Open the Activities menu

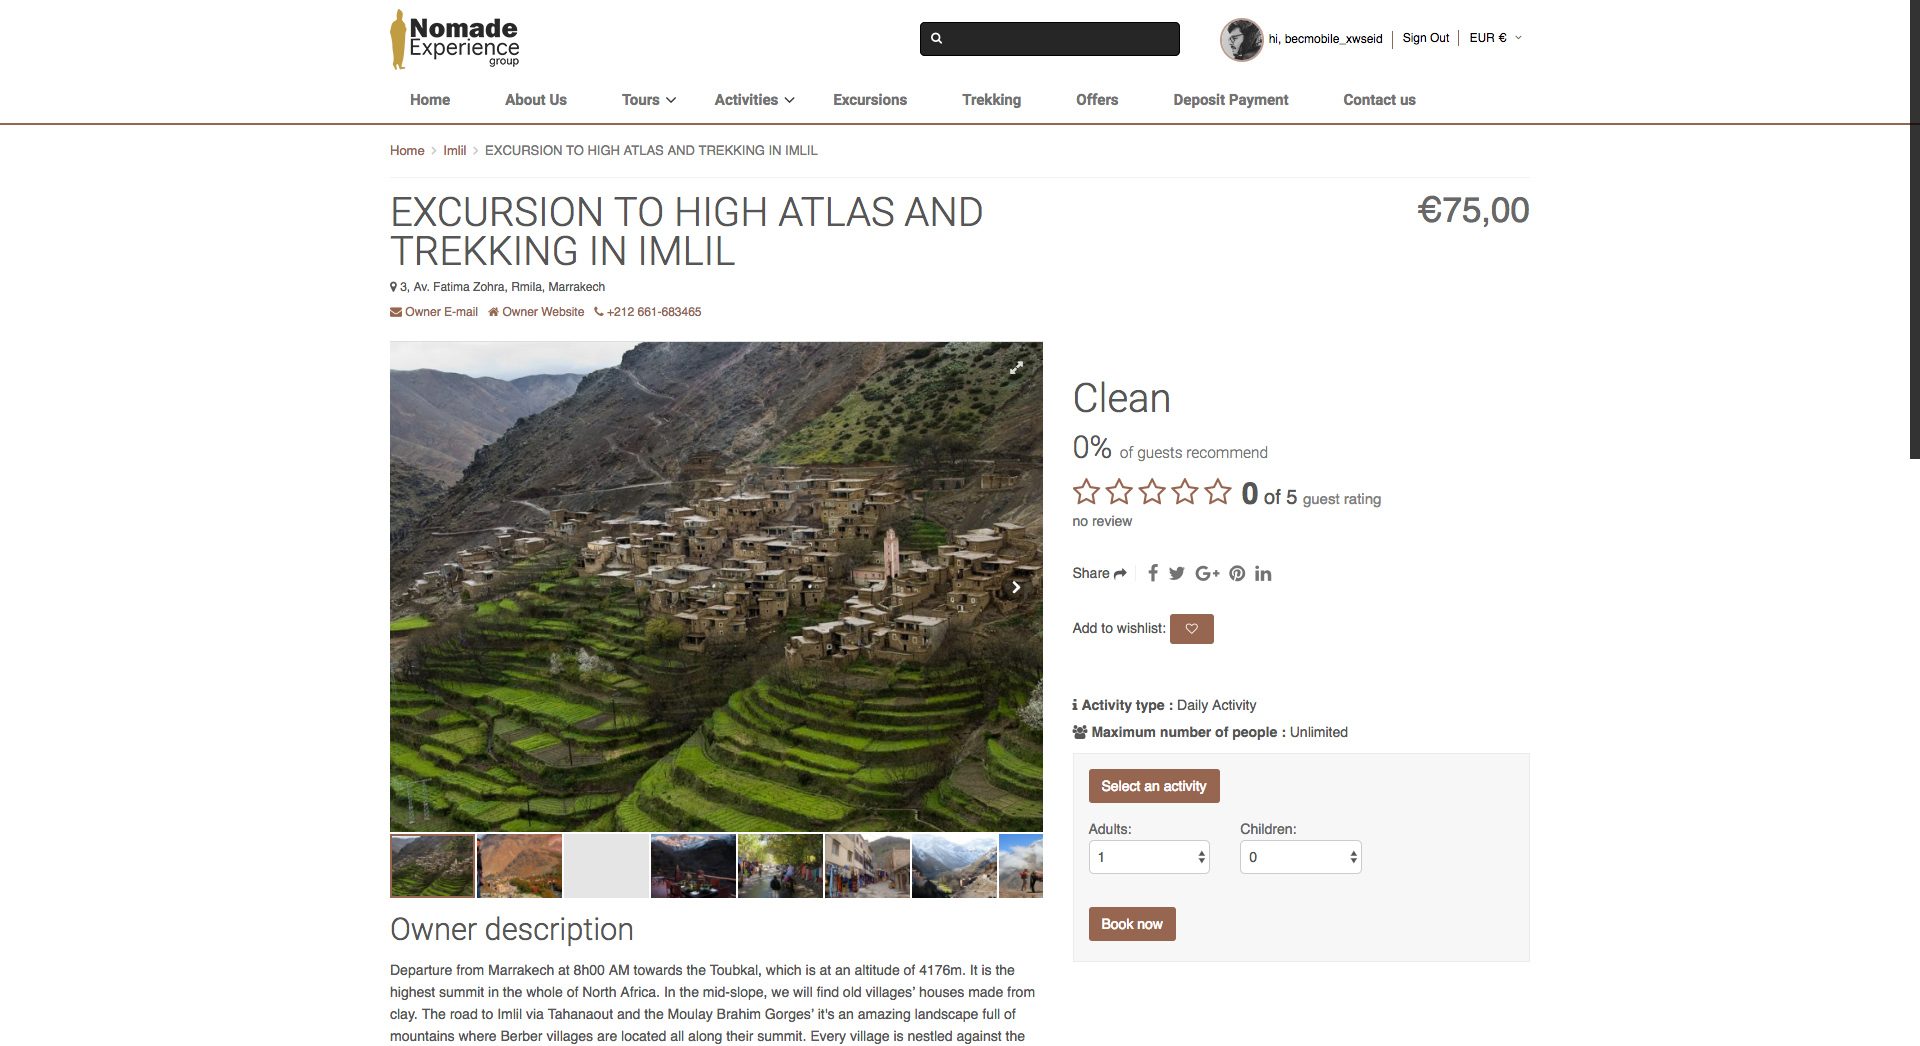tap(754, 100)
